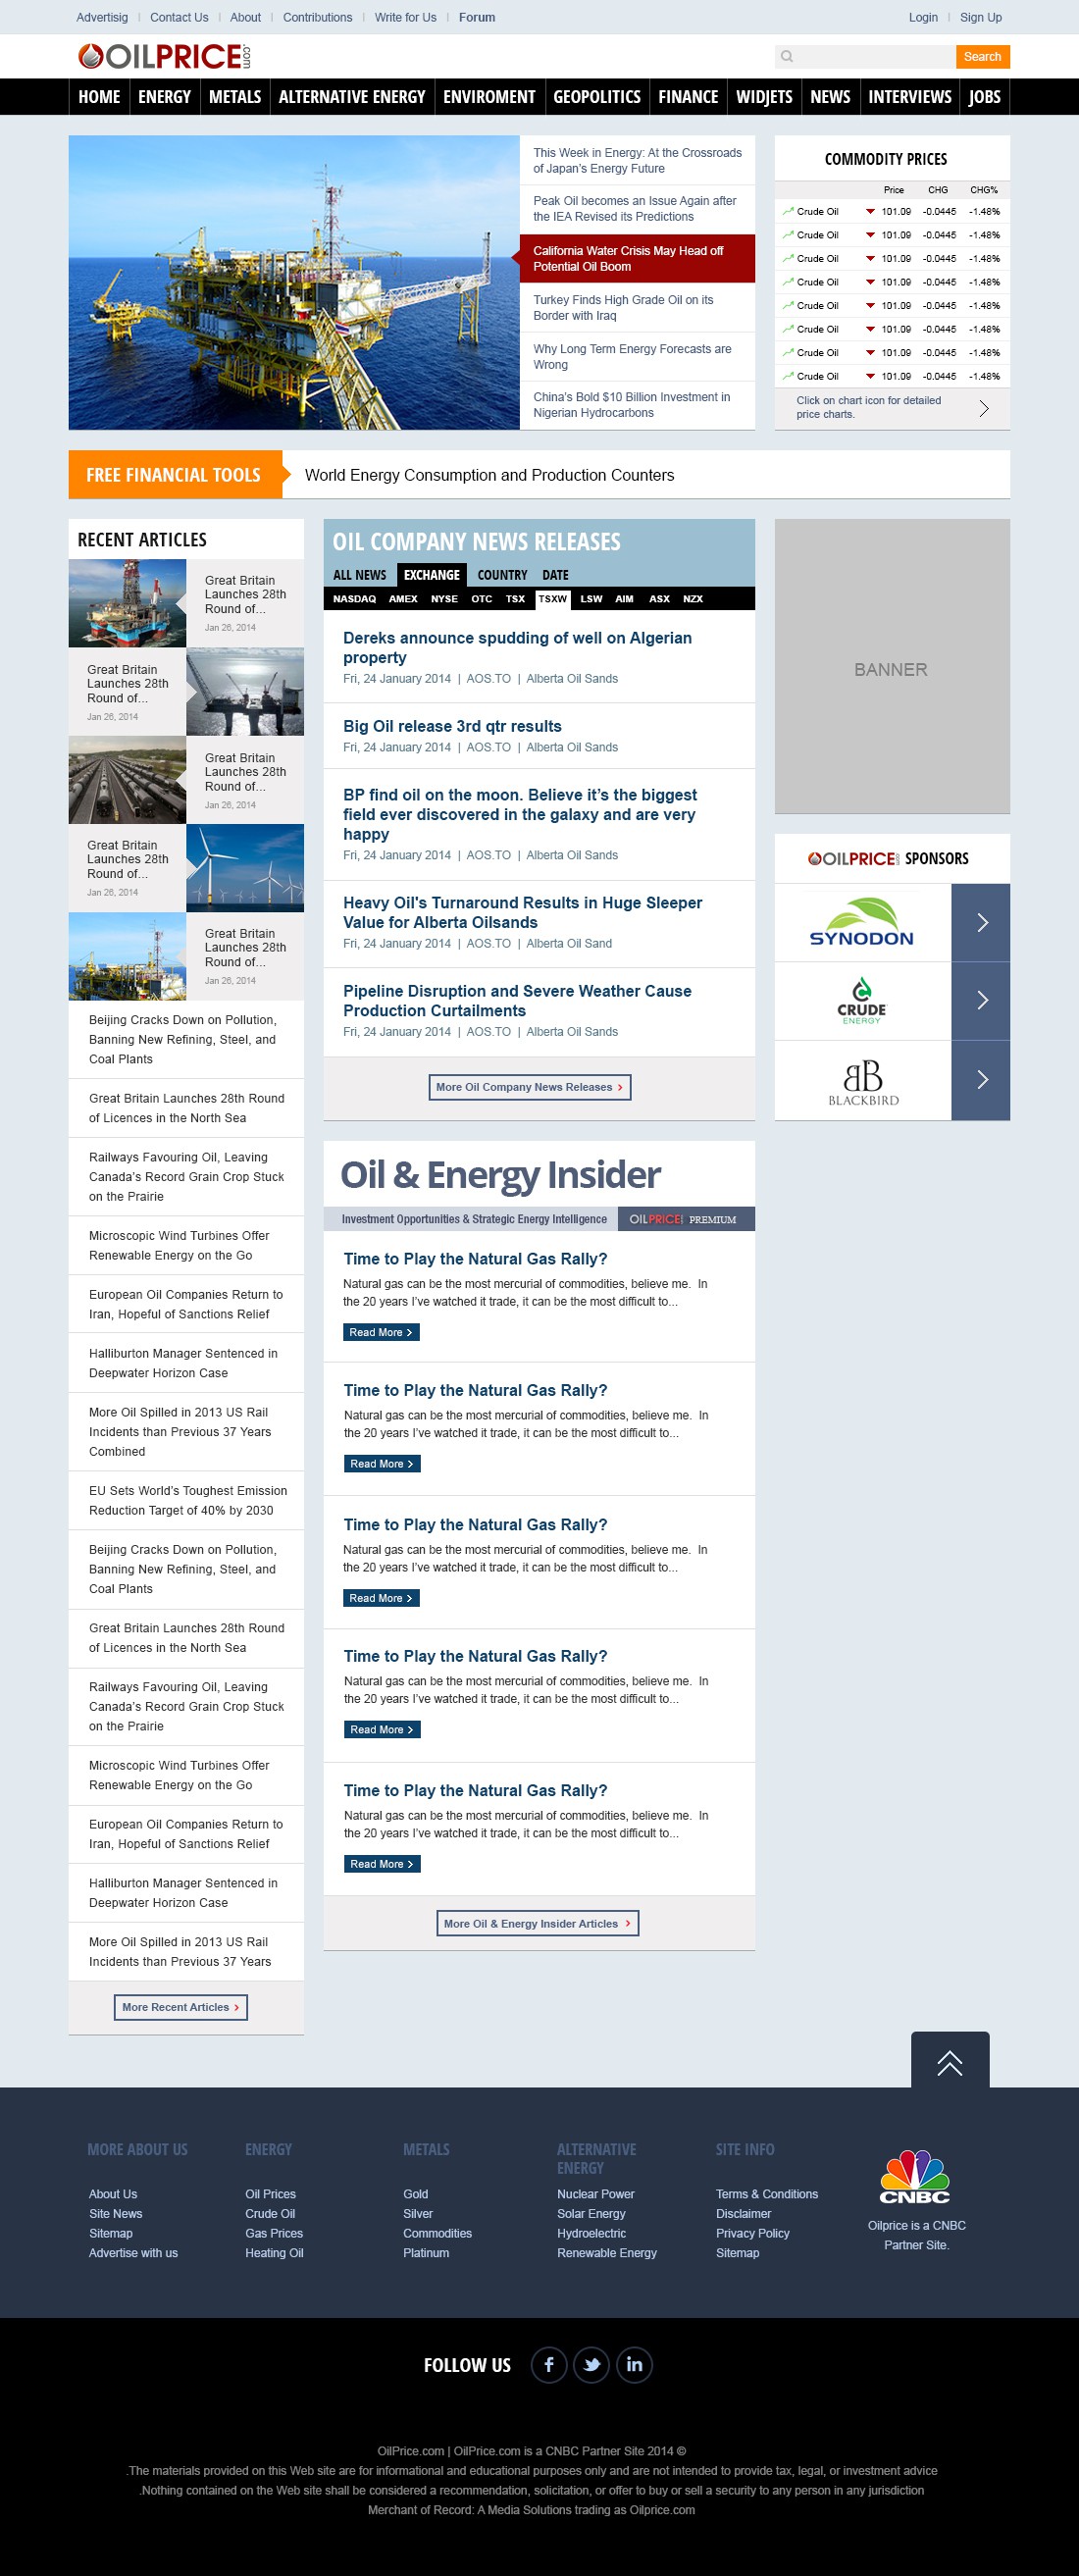The width and height of the screenshot is (1079, 2576).
Task: Expand the Crude Energy sponsor arrow
Action: (x=981, y=1001)
